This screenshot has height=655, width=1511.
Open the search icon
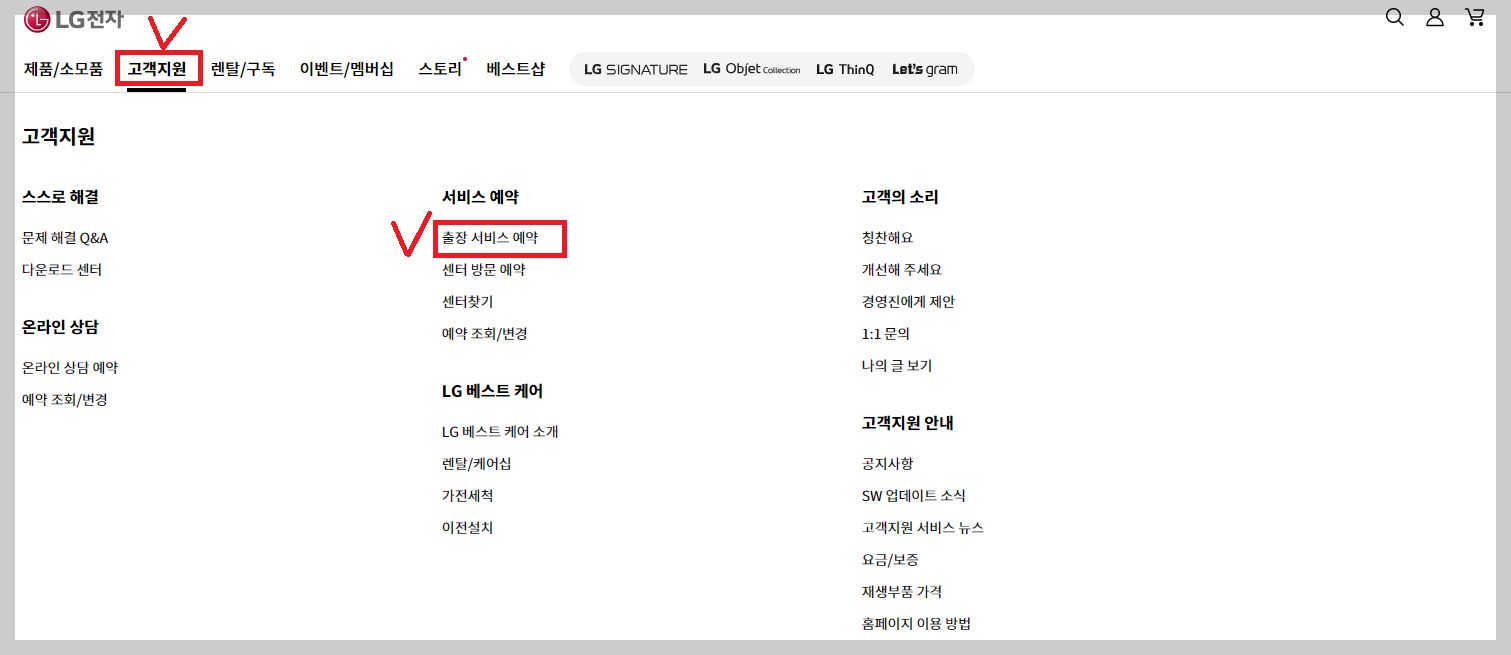1394,17
